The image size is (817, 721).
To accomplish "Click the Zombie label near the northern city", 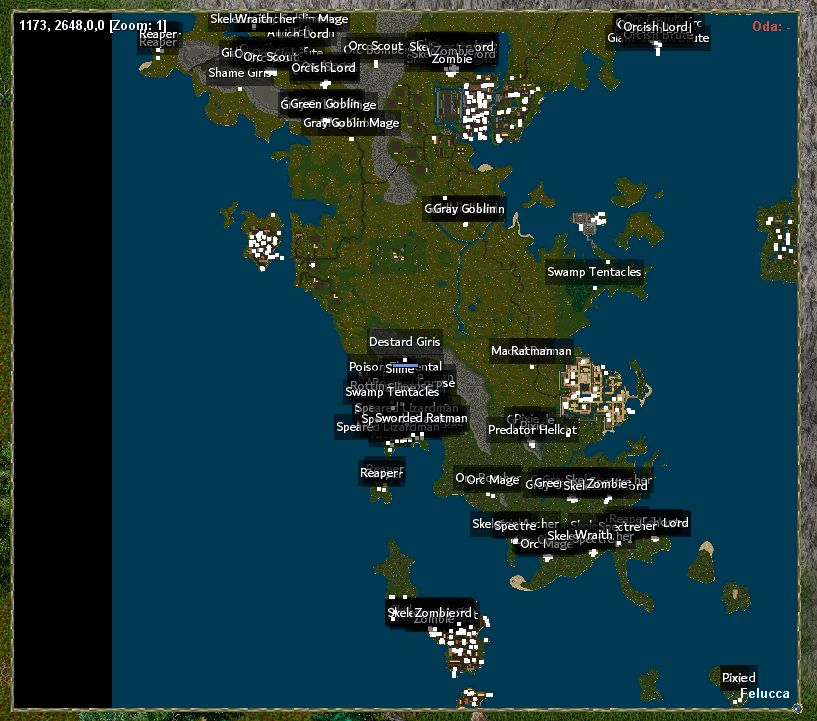I will [x=451, y=59].
